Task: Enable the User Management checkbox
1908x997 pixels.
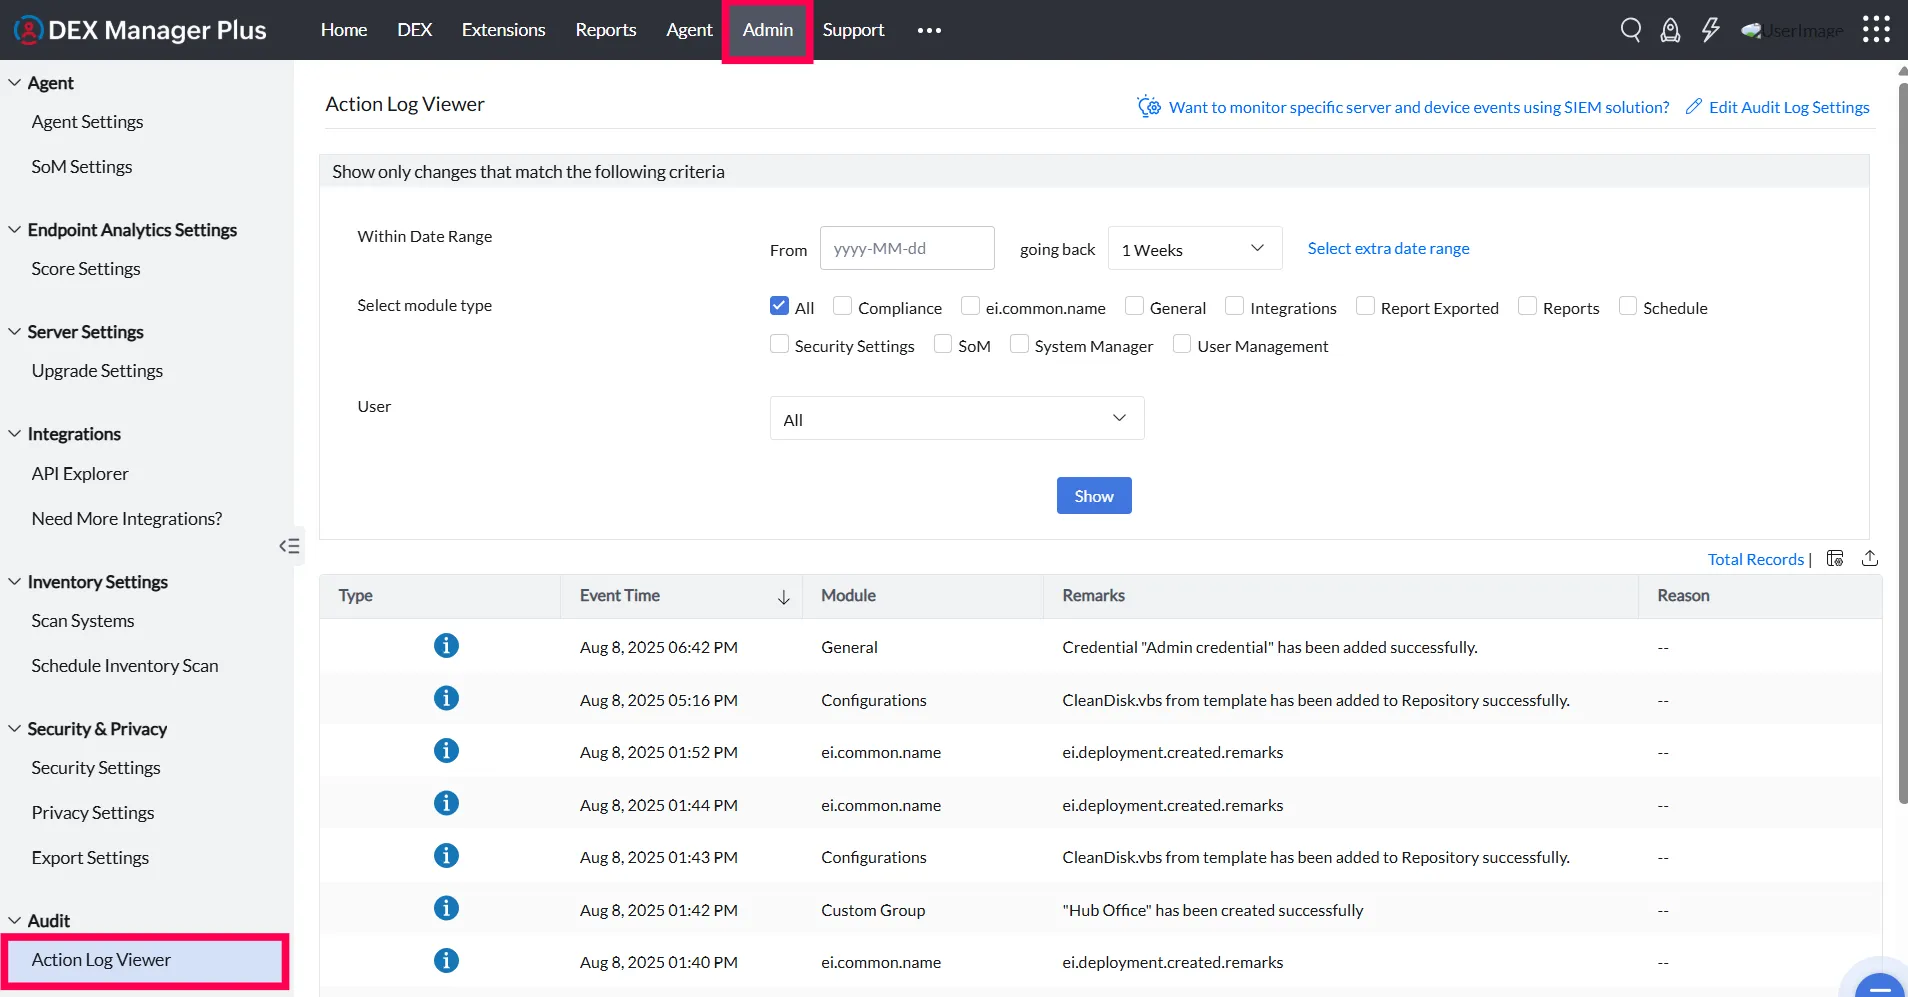Action: click(x=1182, y=344)
